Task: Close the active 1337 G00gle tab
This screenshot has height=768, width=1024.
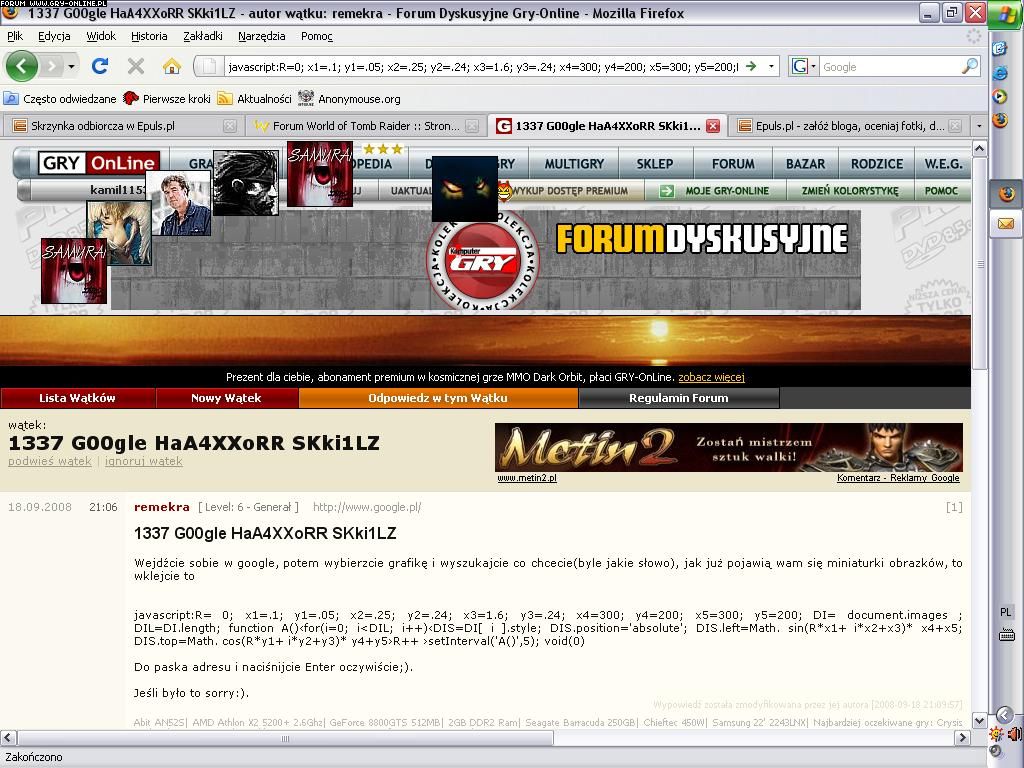Action: 713,126
